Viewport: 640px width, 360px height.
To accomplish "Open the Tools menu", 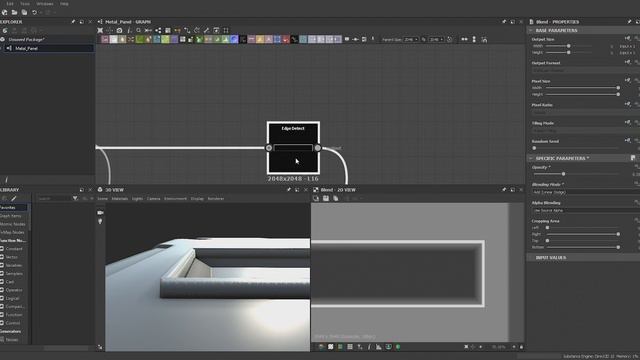I will 25,4.
